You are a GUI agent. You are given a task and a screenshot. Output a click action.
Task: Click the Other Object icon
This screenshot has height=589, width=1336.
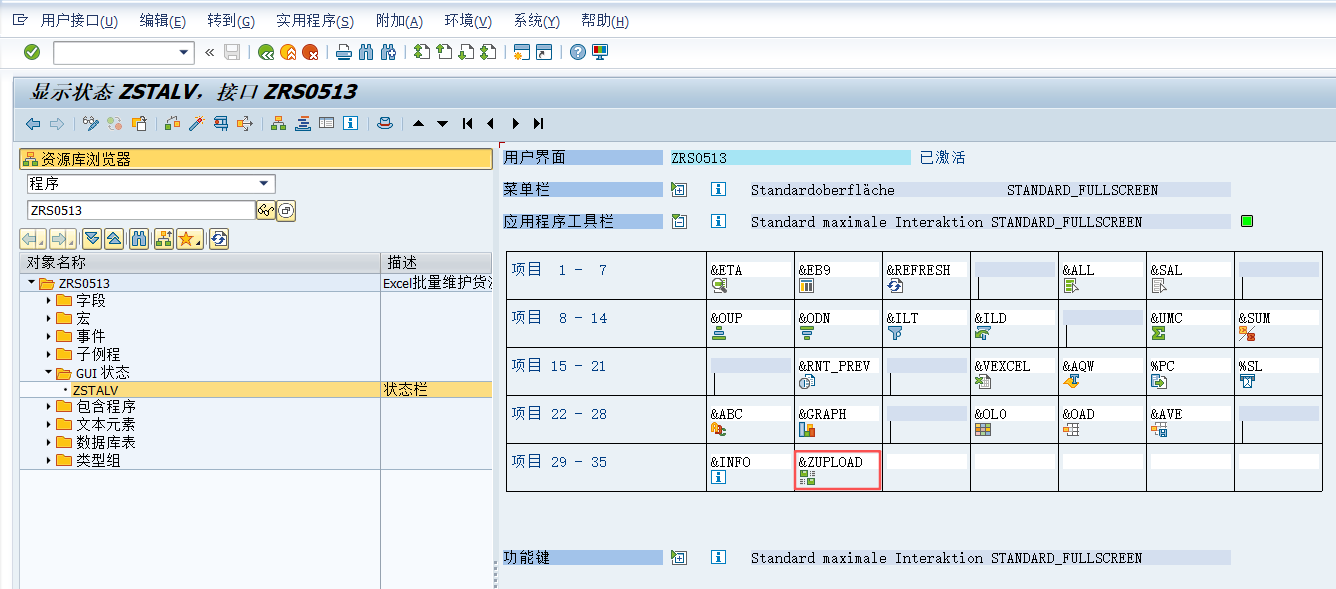coord(139,124)
